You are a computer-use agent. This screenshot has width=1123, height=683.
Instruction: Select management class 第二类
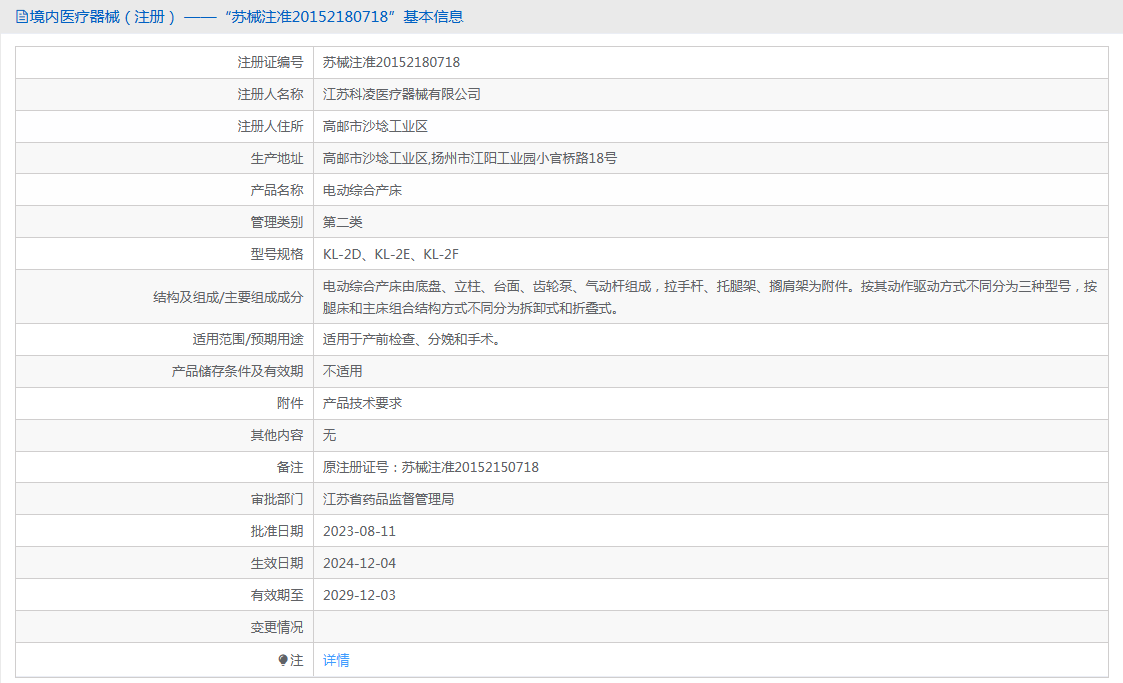coord(342,222)
